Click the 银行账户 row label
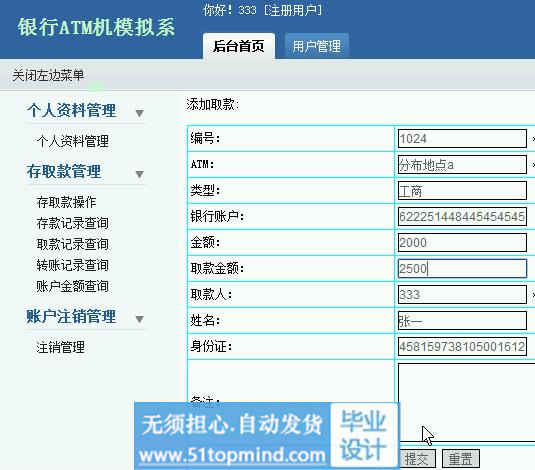 pos(217,216)
